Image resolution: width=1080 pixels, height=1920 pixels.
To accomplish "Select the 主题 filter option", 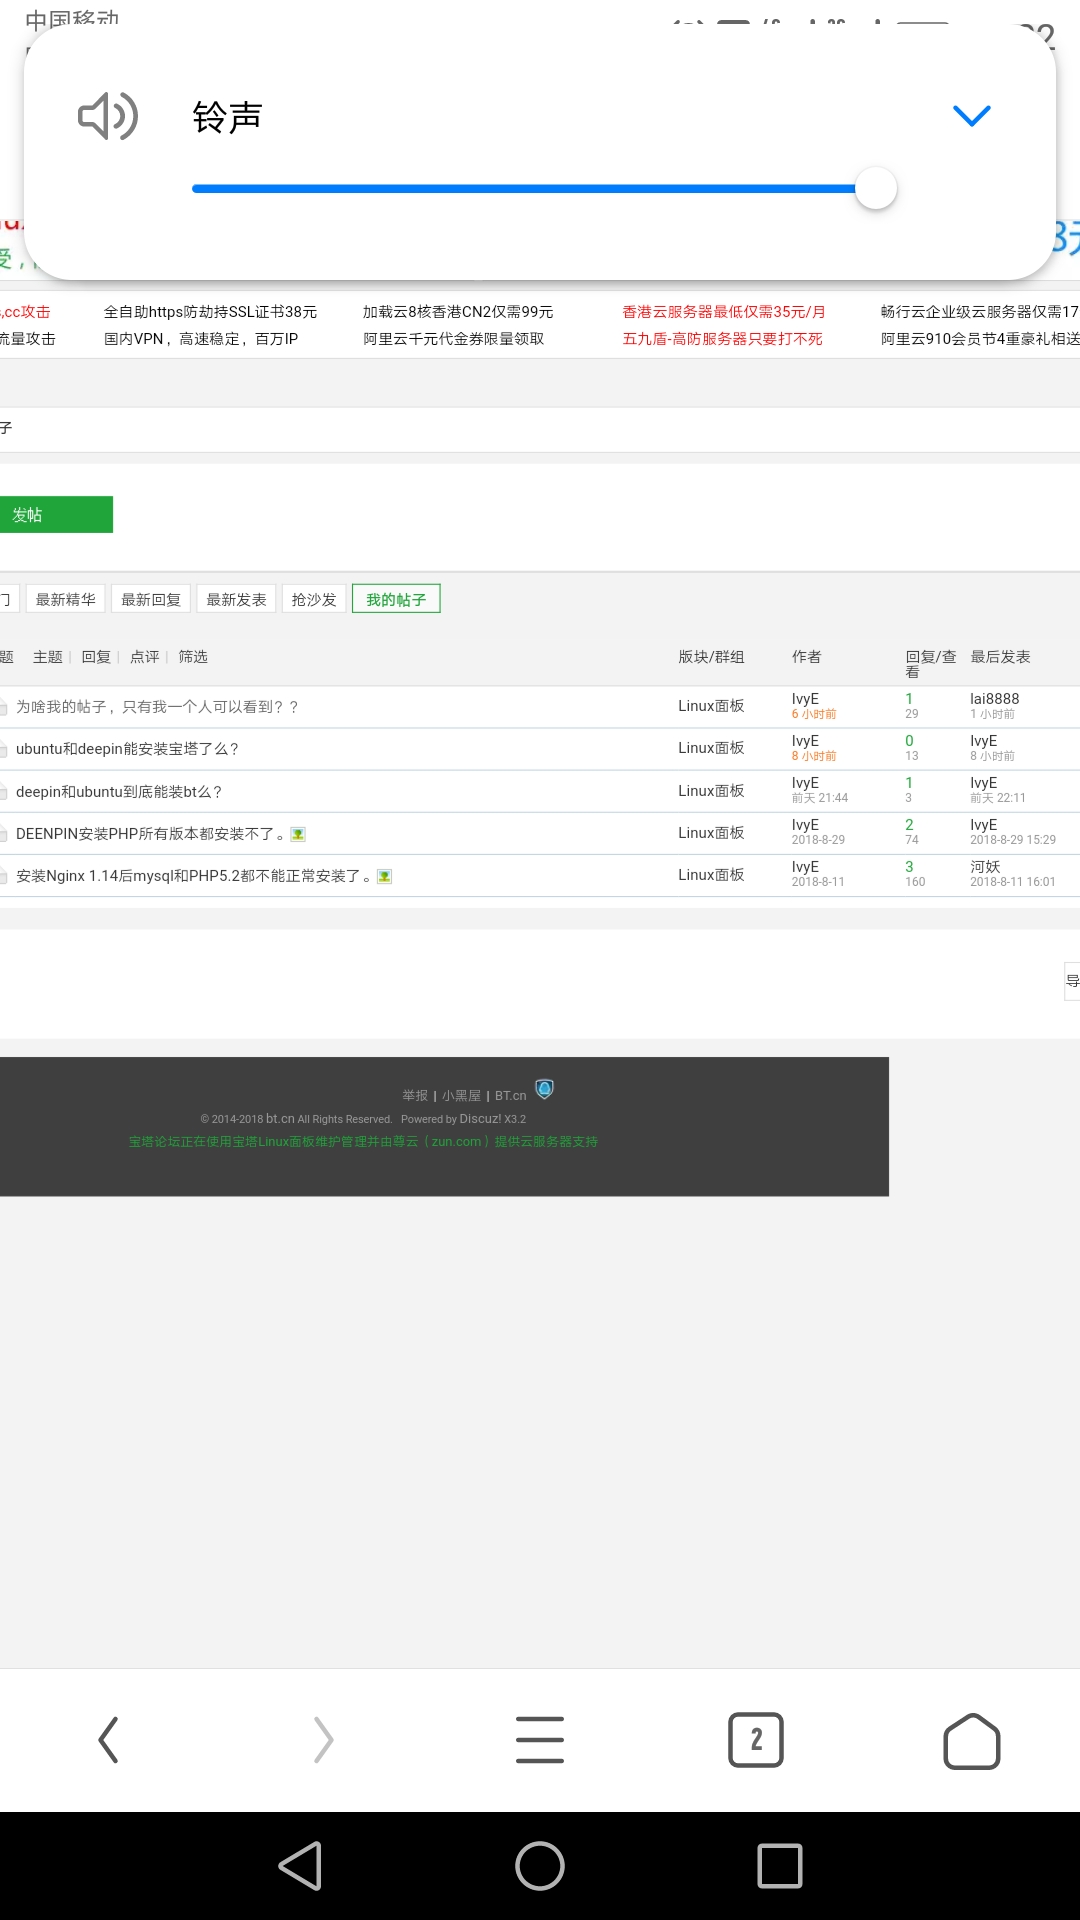I will (48, 657).
